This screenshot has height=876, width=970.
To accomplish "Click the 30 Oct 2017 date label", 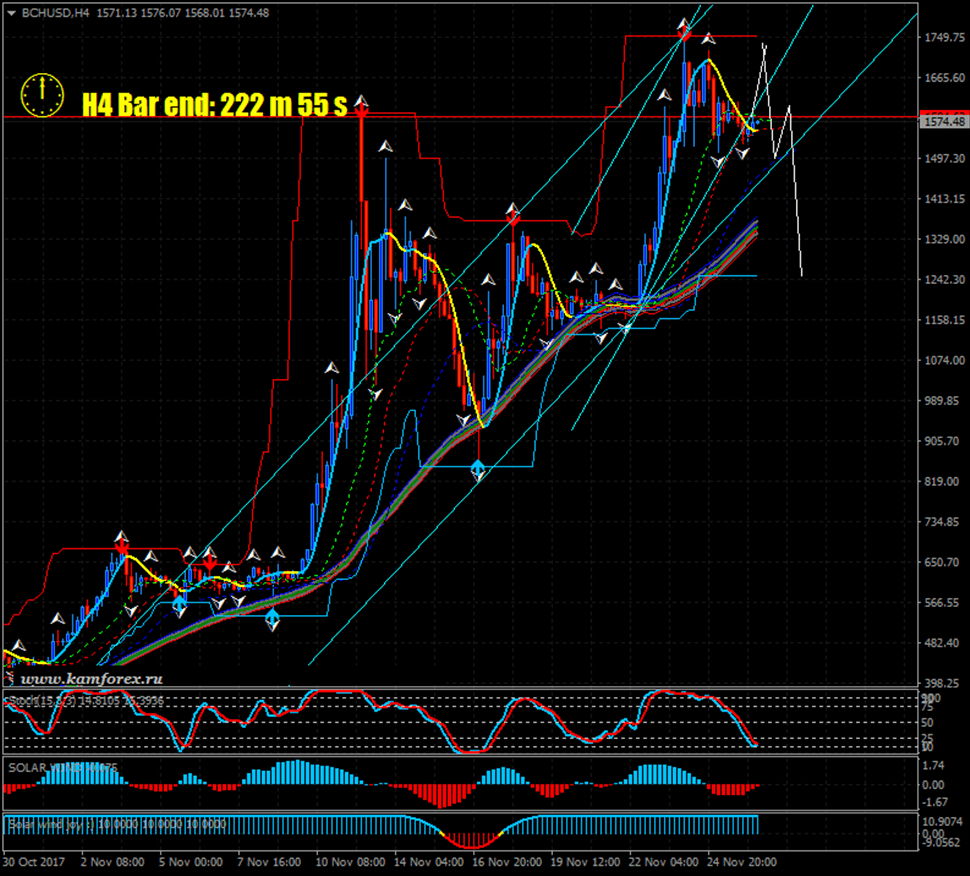I will [34, 862].
